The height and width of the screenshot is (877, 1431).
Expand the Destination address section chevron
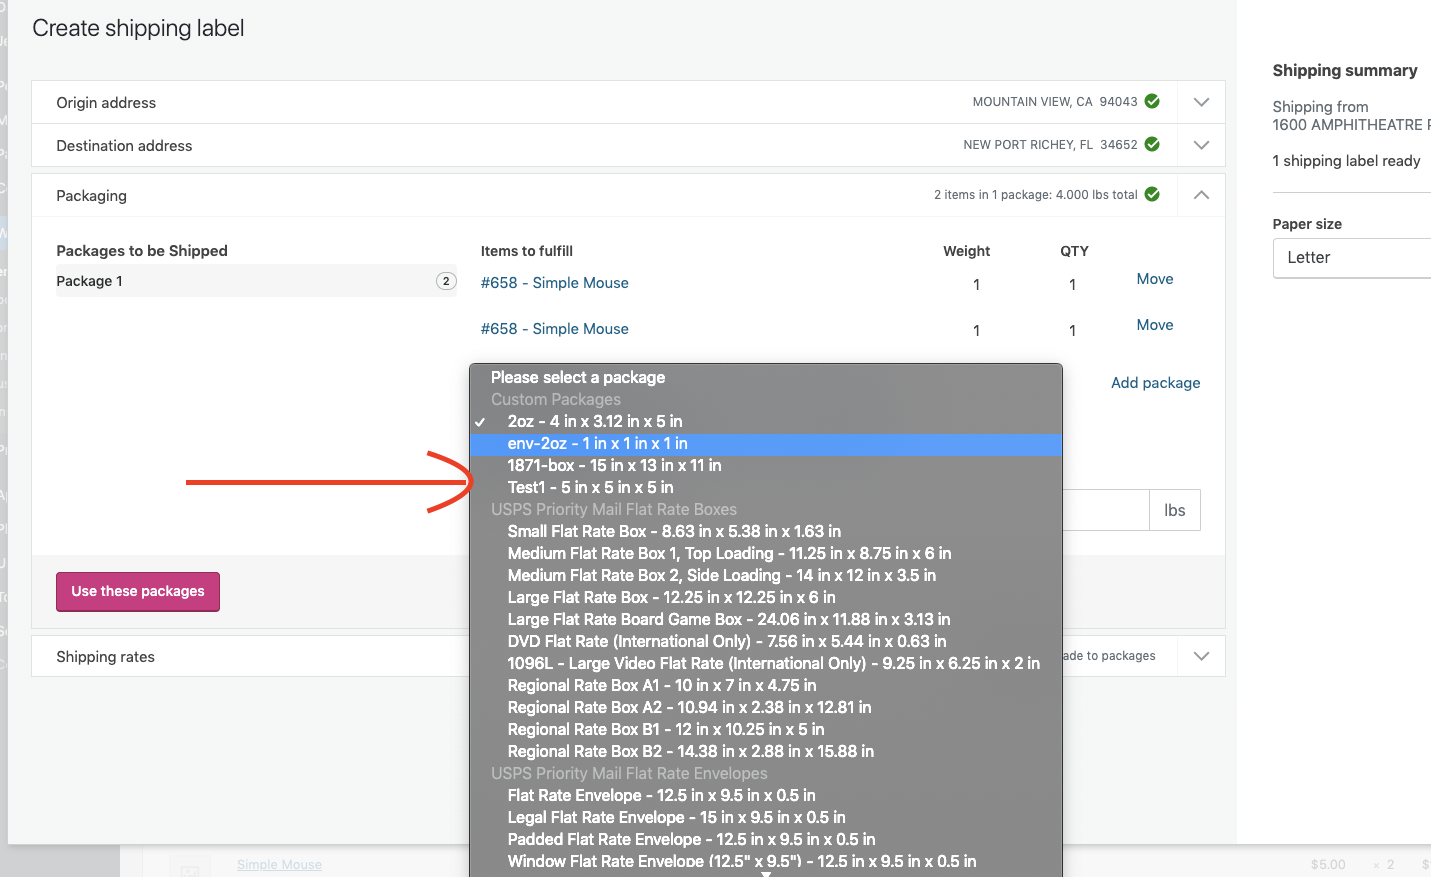click(x=1201, y=145)
